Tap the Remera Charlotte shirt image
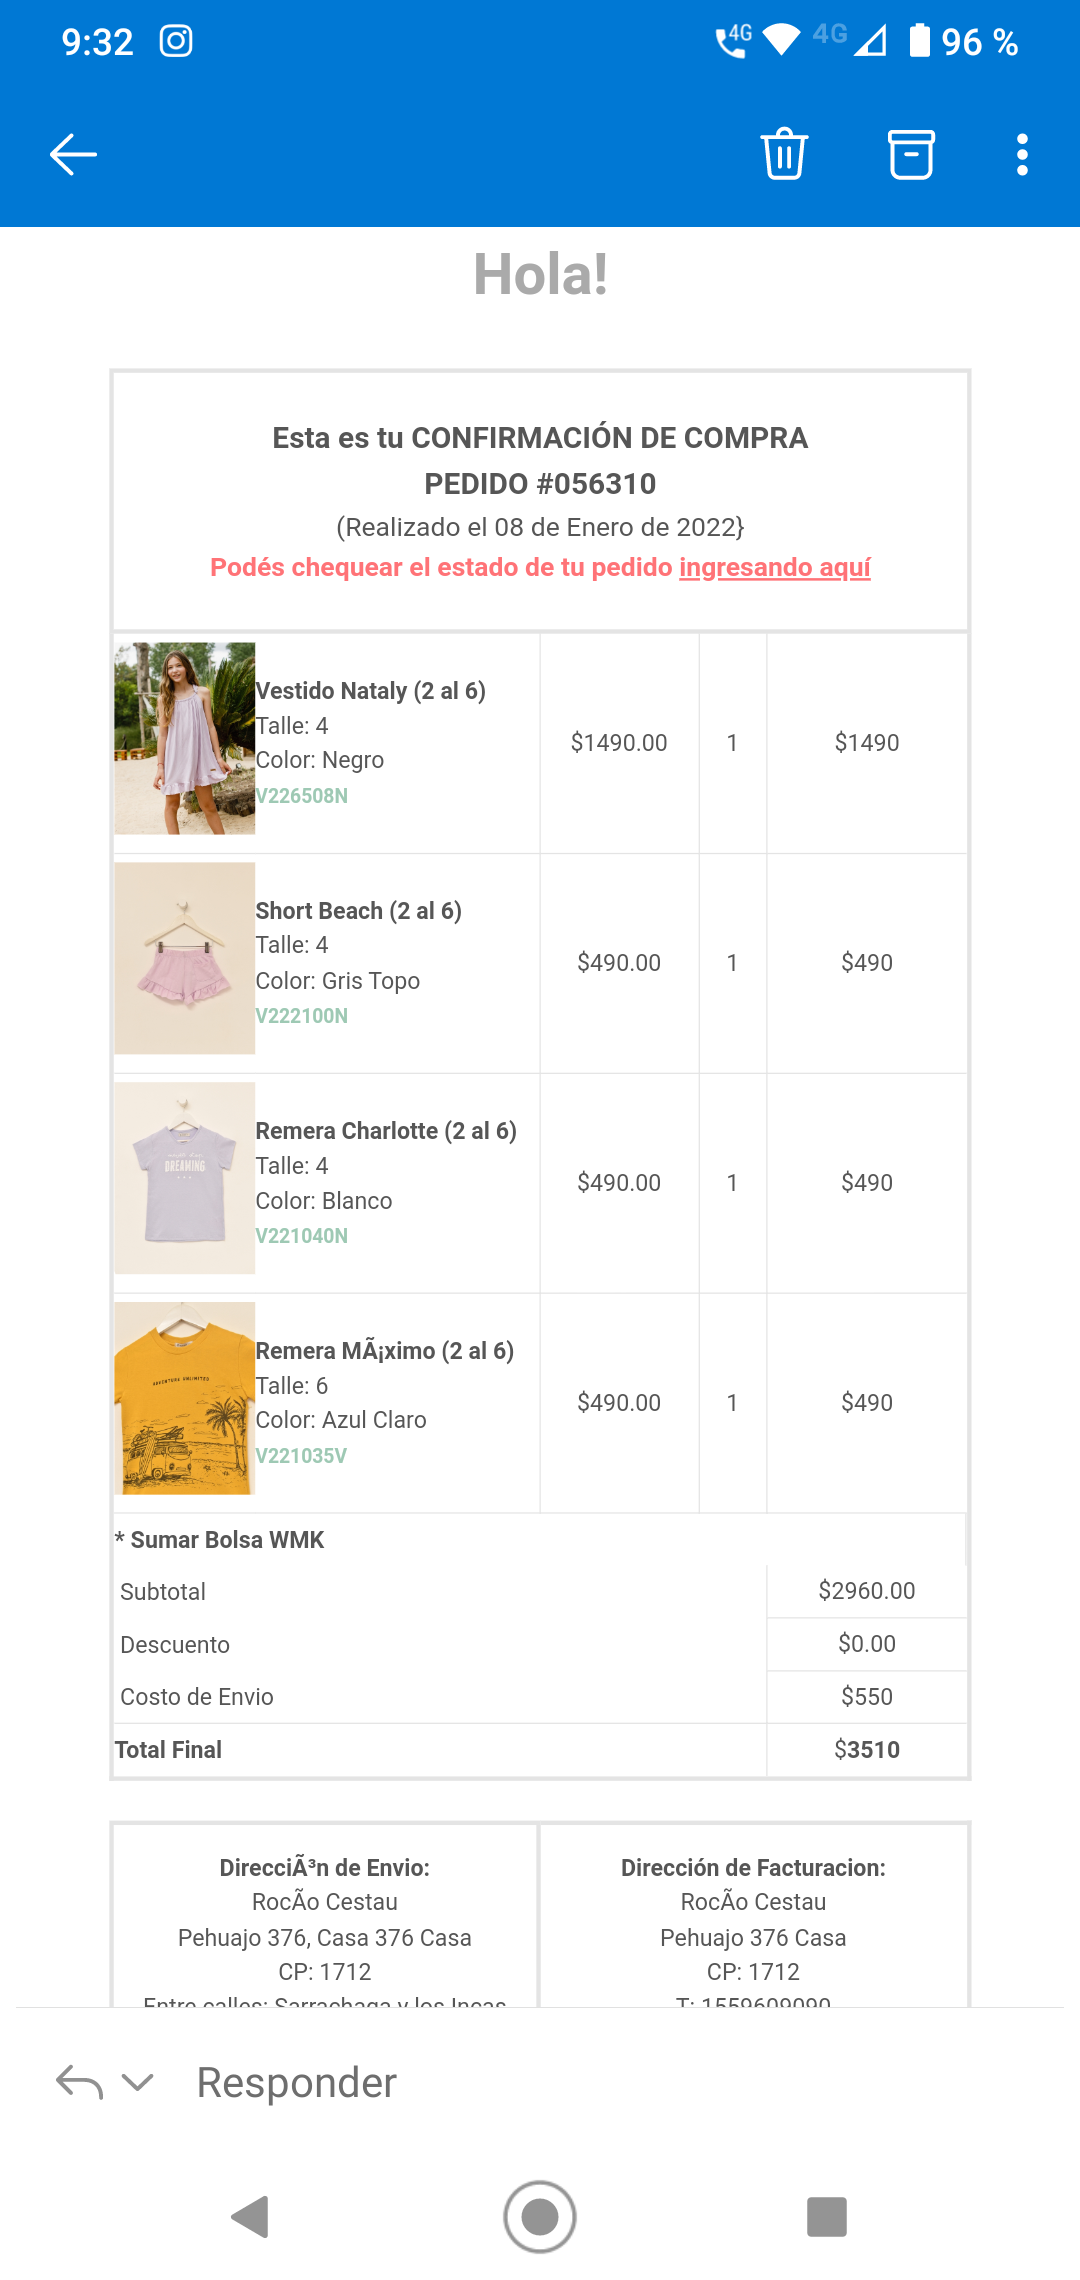The width and height of the screenshot is (1080, 2280). pos(185,1178)
